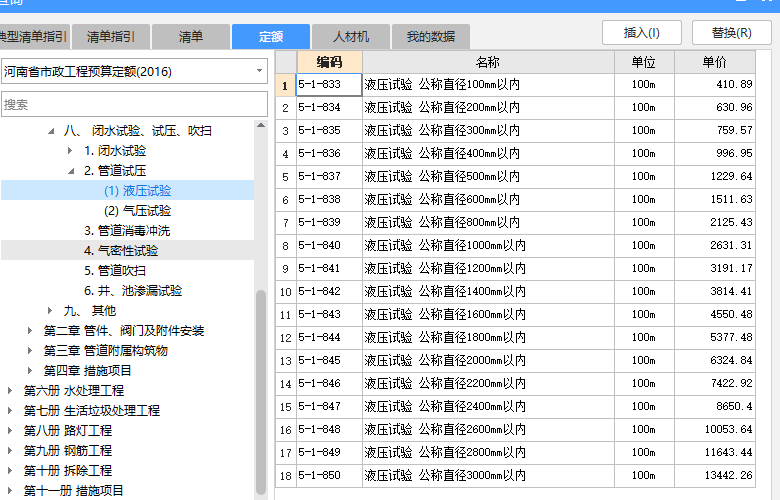Collapse the 八、闭水试验、试压、吹扫 node

[x=51, y=131]
